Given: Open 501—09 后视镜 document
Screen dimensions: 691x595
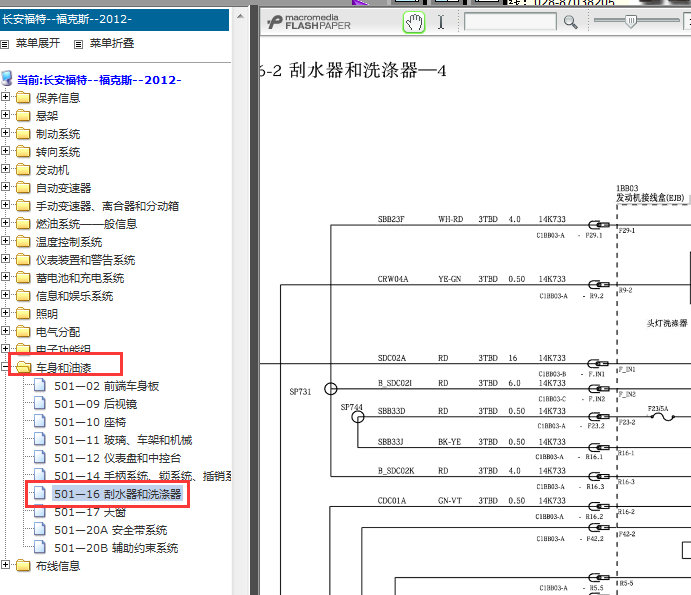Looking at the screenshot, I should [x=96, y=404].
